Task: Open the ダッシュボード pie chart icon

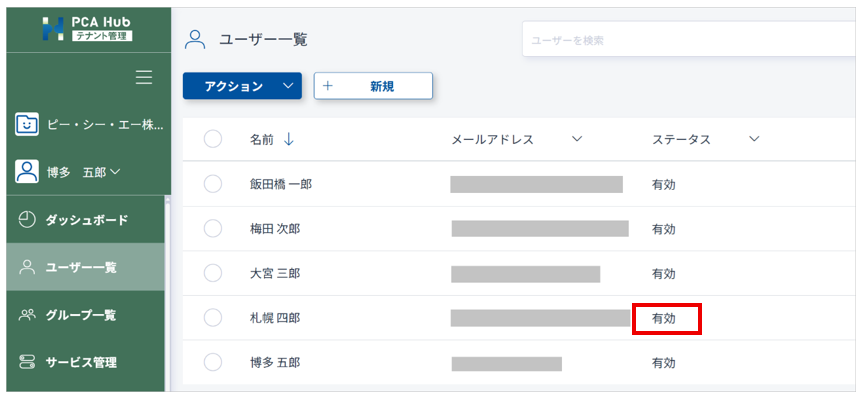Action: 26,220
